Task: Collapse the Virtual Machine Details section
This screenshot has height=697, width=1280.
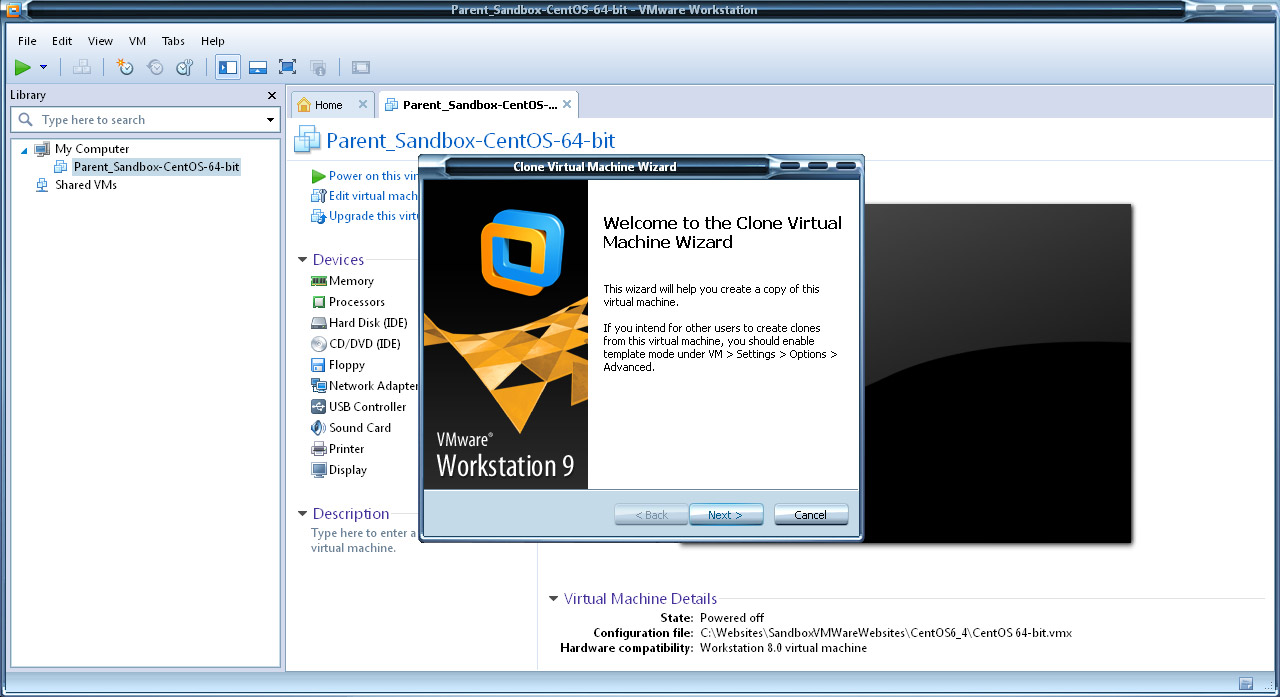Action: click(554, 599)
